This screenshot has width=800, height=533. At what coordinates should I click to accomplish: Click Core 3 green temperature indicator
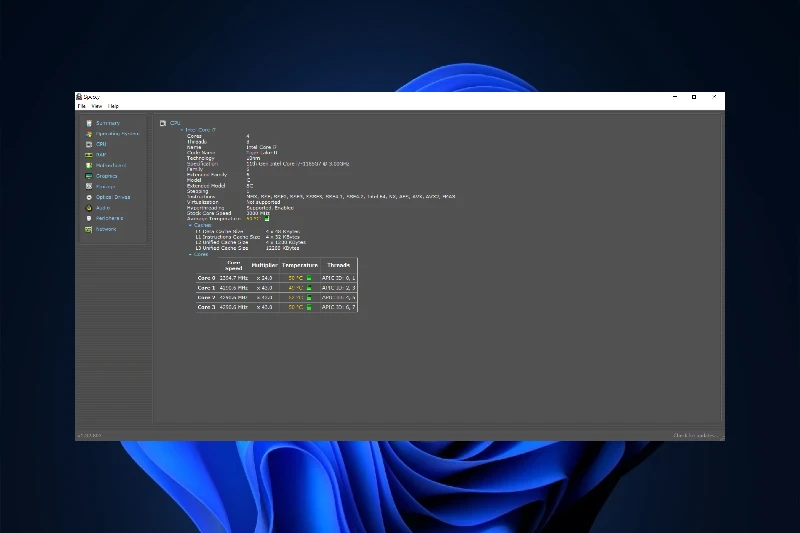(x=309, y=307)
